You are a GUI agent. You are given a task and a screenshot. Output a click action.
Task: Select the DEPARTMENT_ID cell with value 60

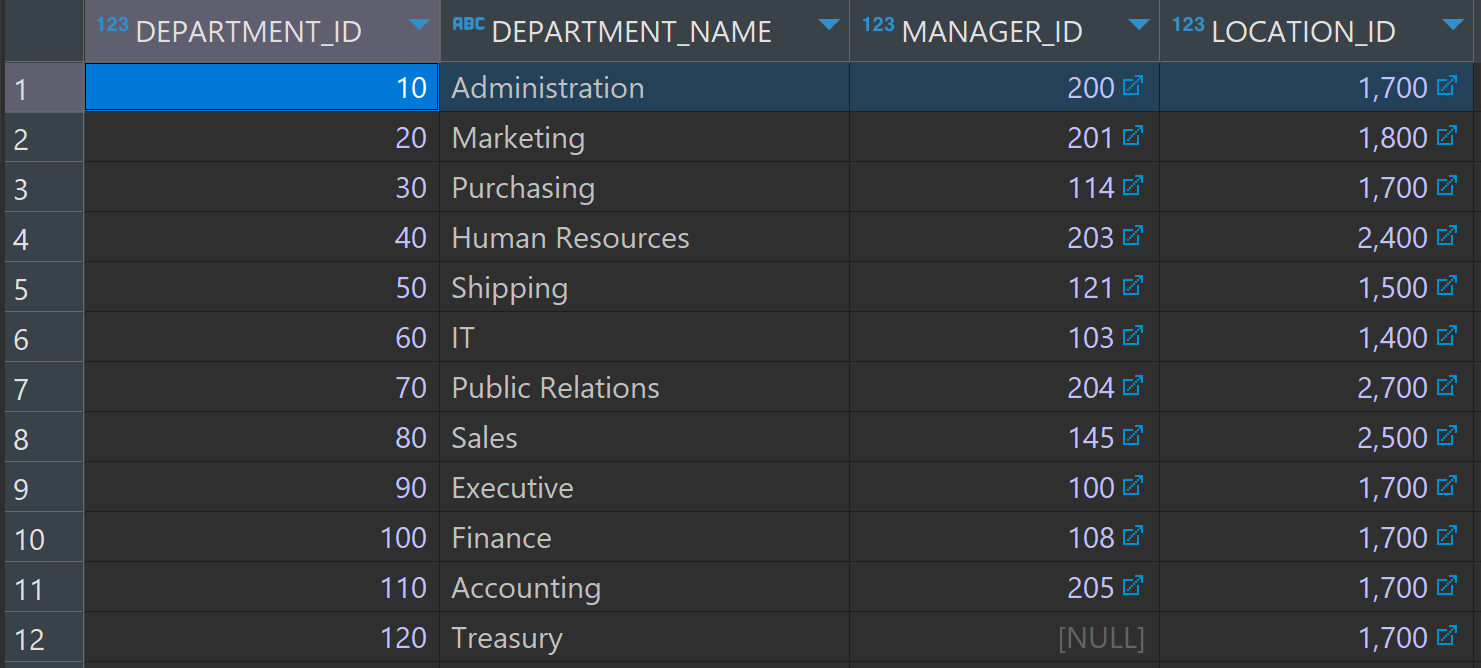tap(262, 337)
